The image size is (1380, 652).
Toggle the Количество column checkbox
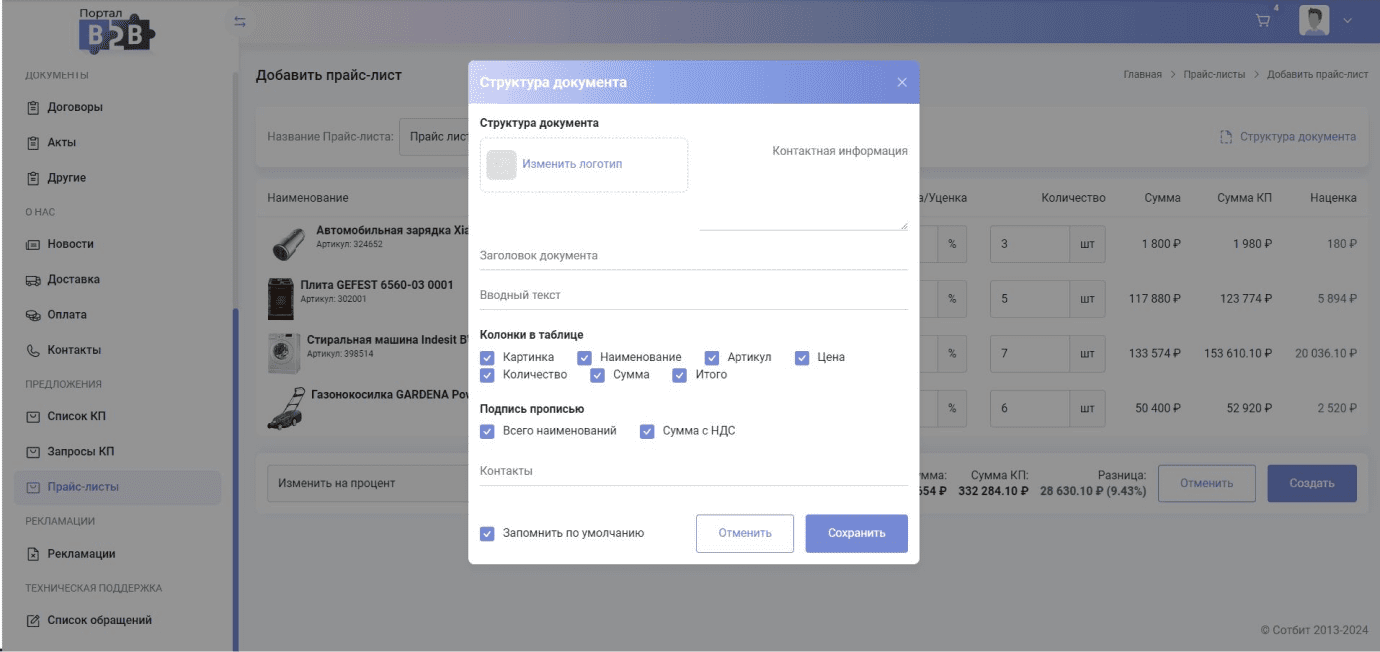tap(487, 375)
